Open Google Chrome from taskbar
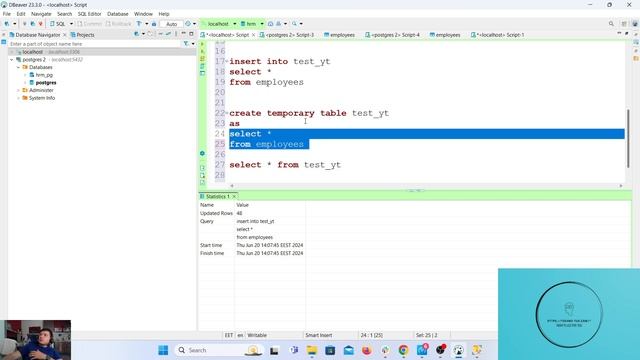 [403, 350]
